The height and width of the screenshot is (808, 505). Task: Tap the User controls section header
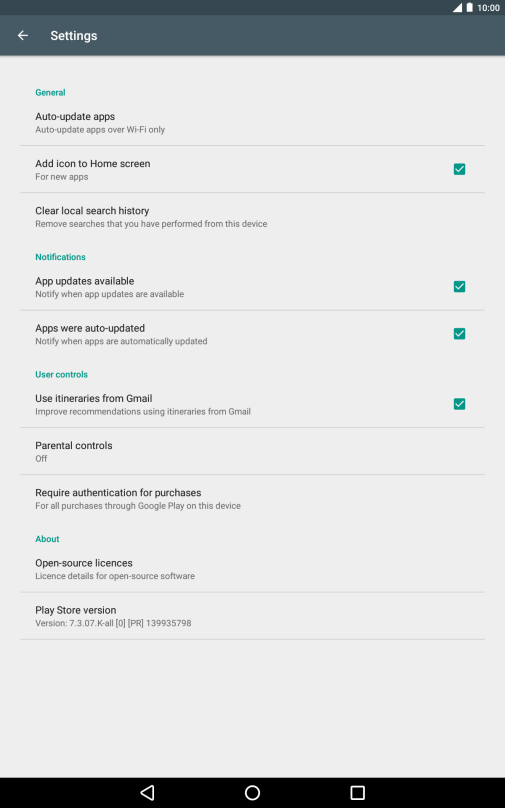[61, 374]
